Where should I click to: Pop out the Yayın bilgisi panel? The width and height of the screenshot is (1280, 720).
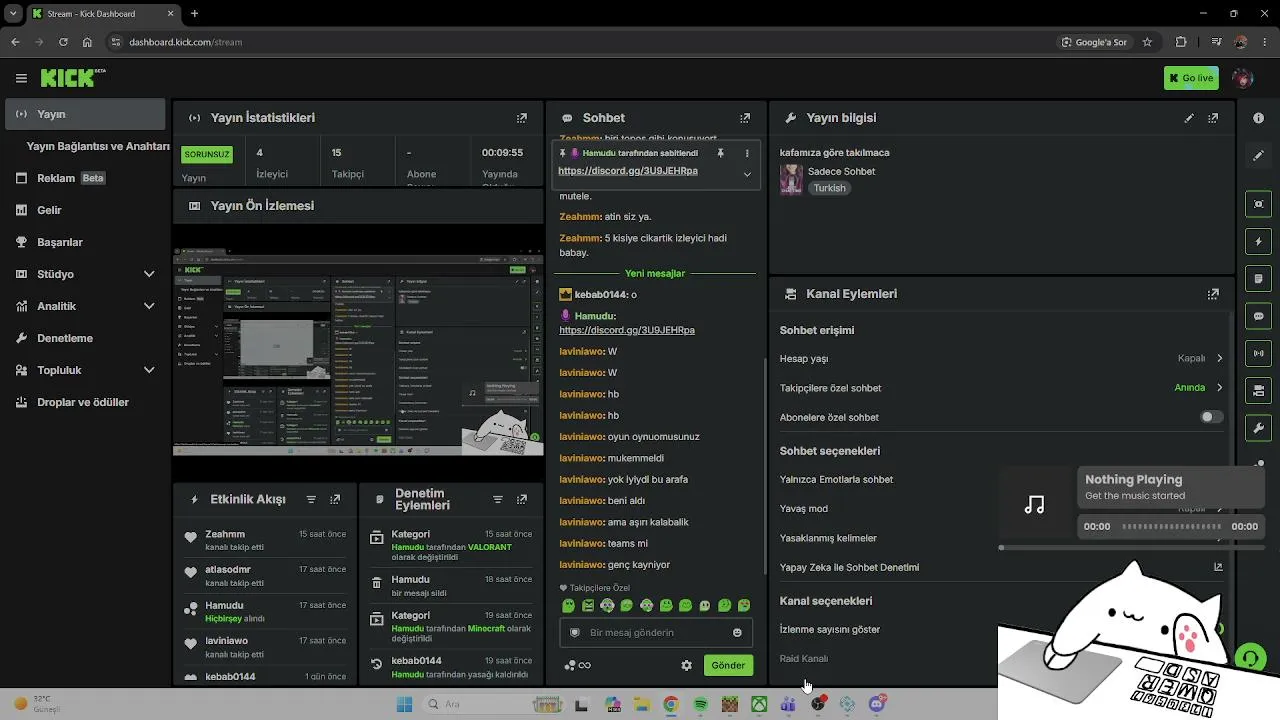(1213, 118)
